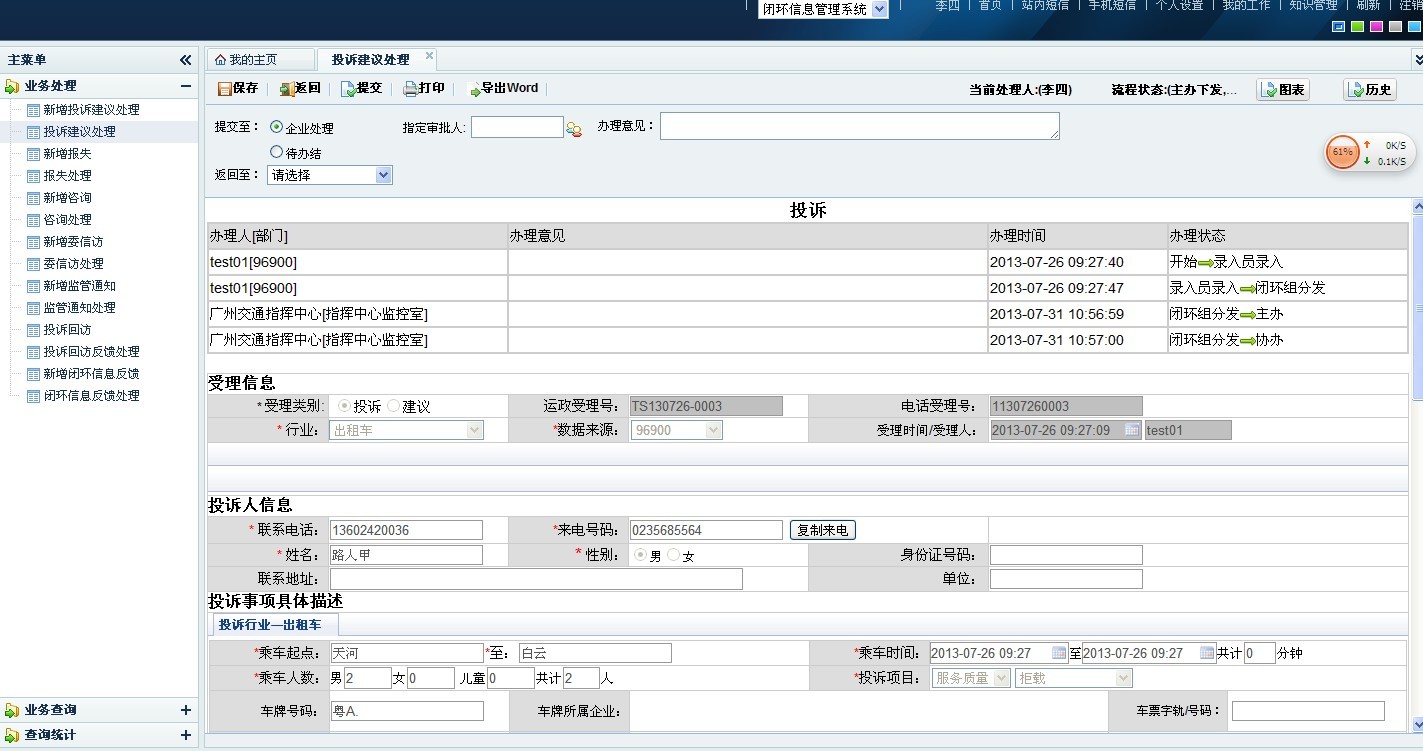This screenshot has width=1423, height=751.
Task: Open the 拒载 dropdown
Action: [x=1073, y=678]
